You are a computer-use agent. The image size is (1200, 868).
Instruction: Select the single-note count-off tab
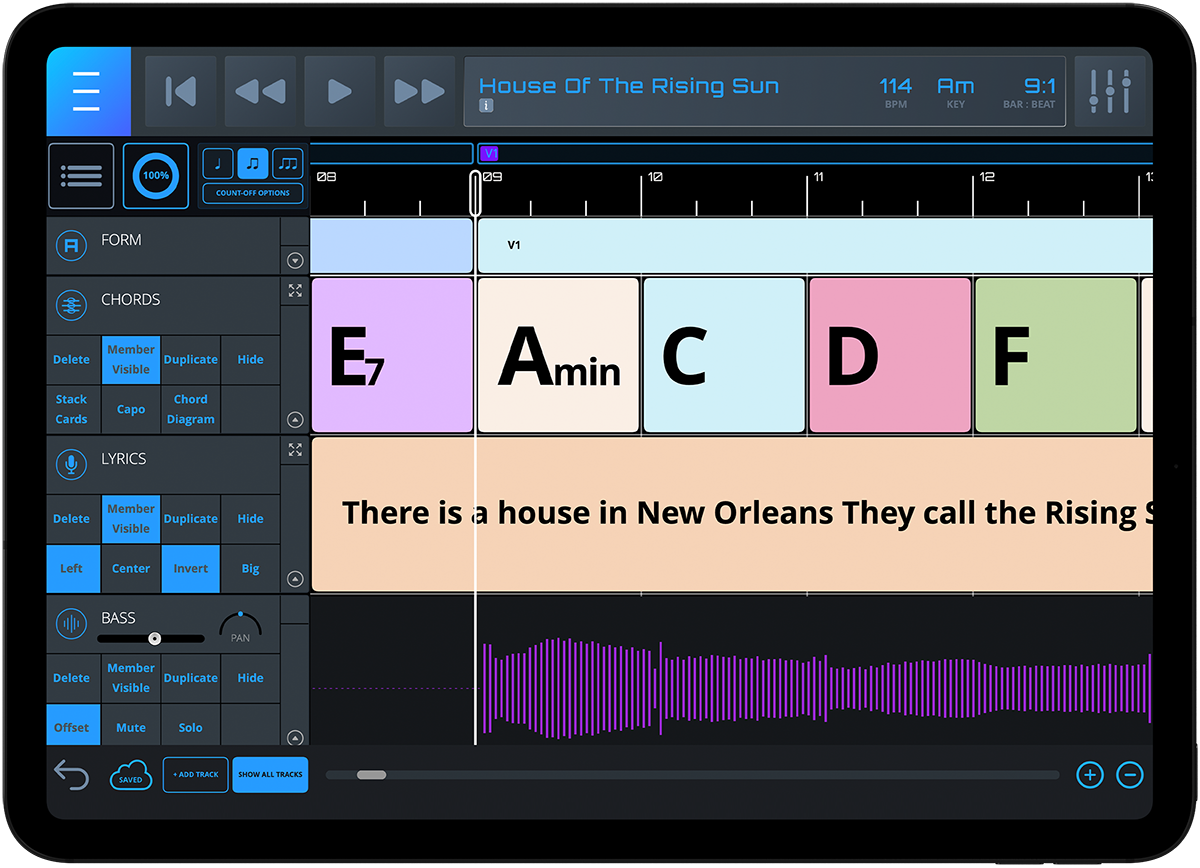point(217,164)
